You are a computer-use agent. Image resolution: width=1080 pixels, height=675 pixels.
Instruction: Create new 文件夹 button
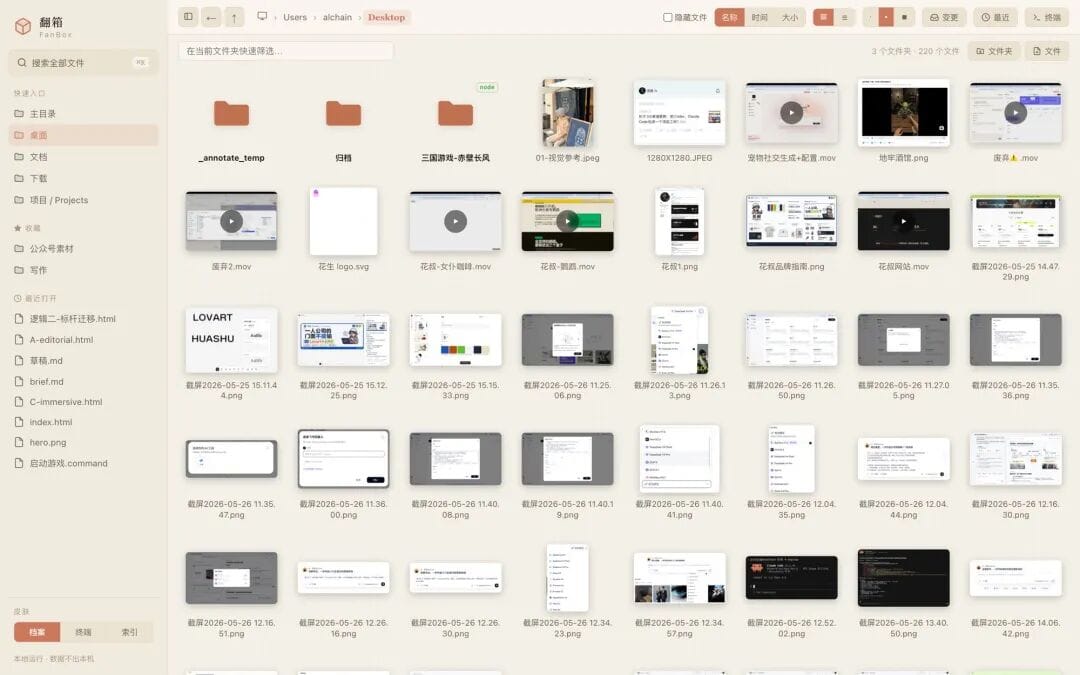(x=994, y=51)
